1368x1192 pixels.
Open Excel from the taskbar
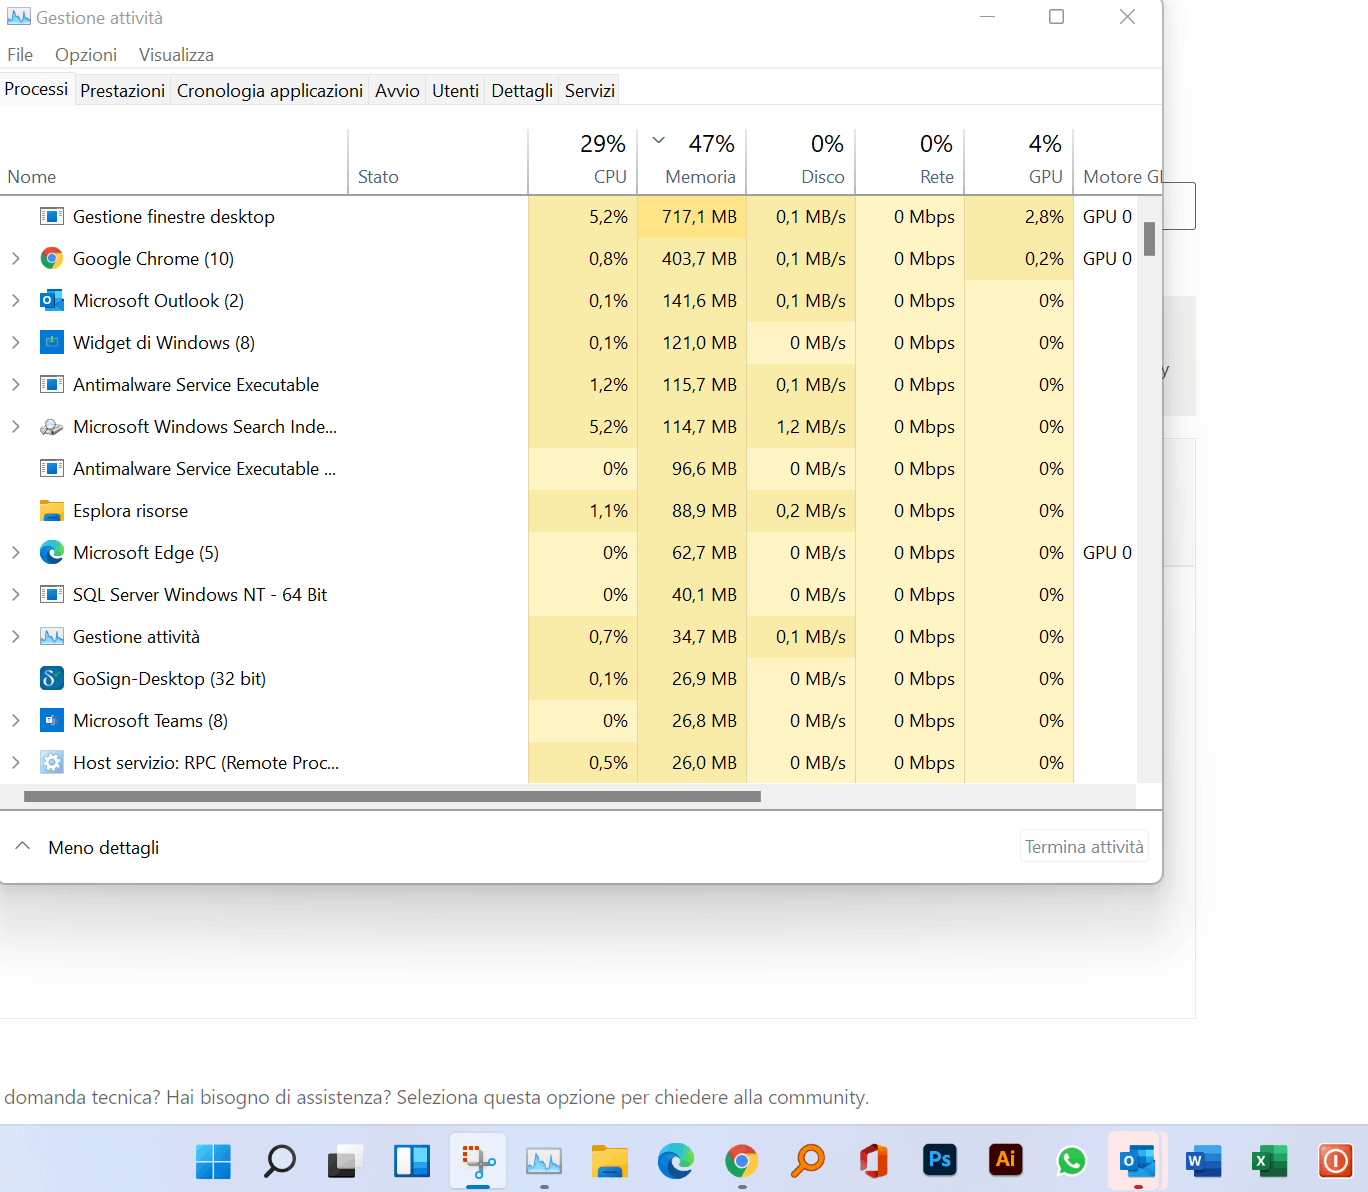(x=1269, y=1161)
